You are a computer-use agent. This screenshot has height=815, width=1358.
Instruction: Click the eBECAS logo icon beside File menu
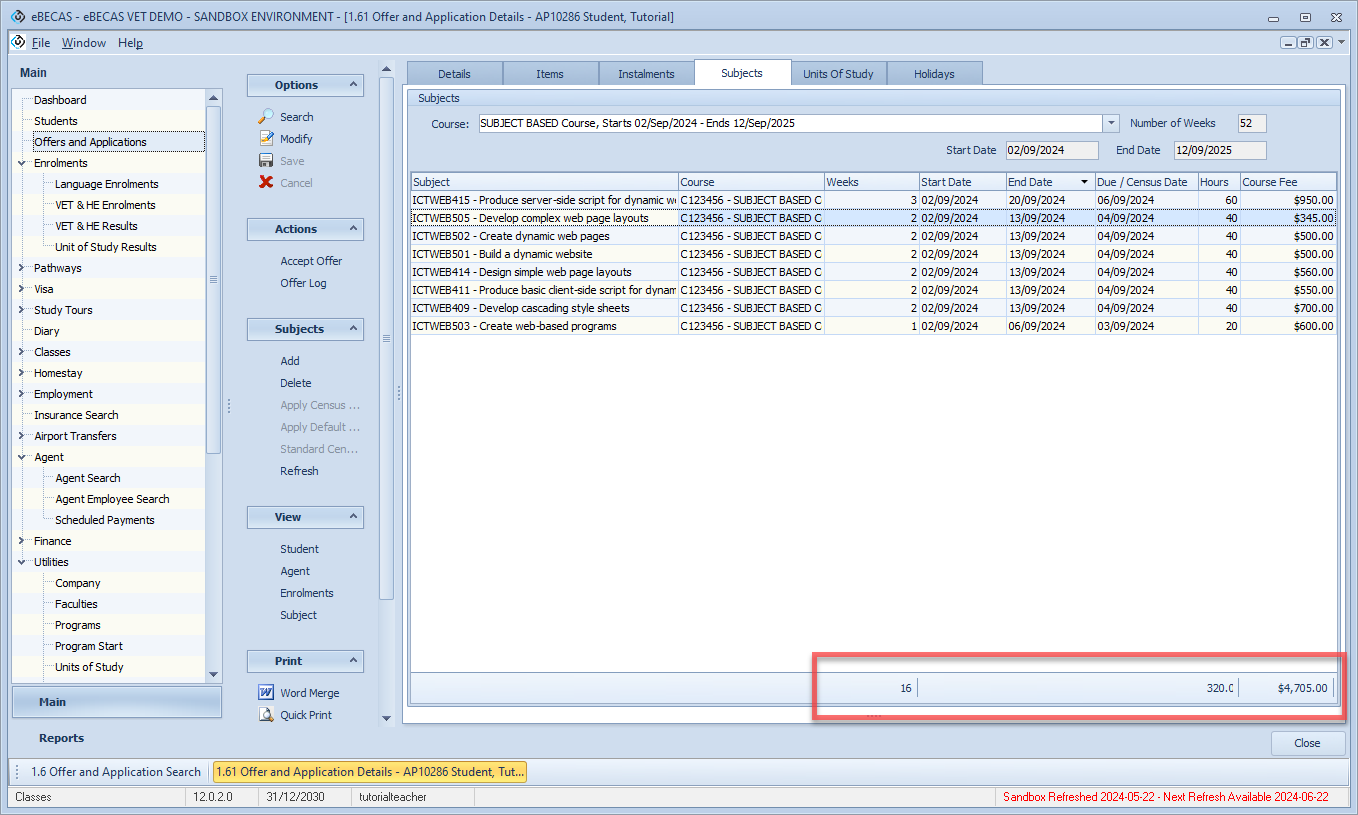pyautogui.click(x=18, y=42)
